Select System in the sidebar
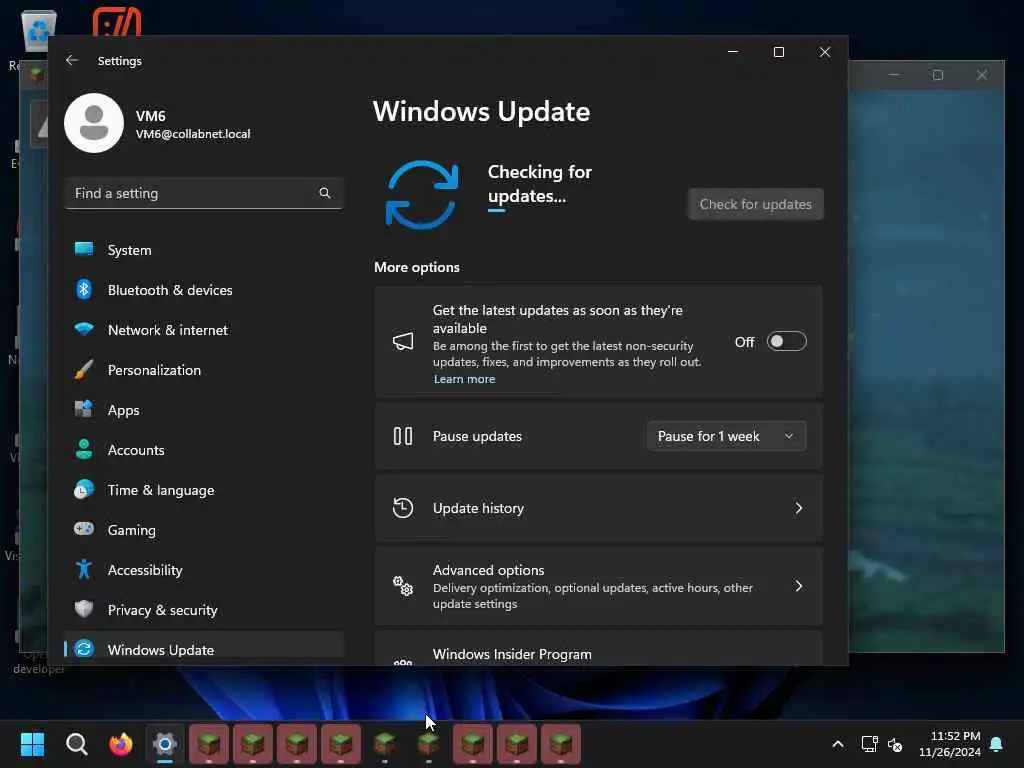This screenshot has width=1024, height=768. click(203, 249)
